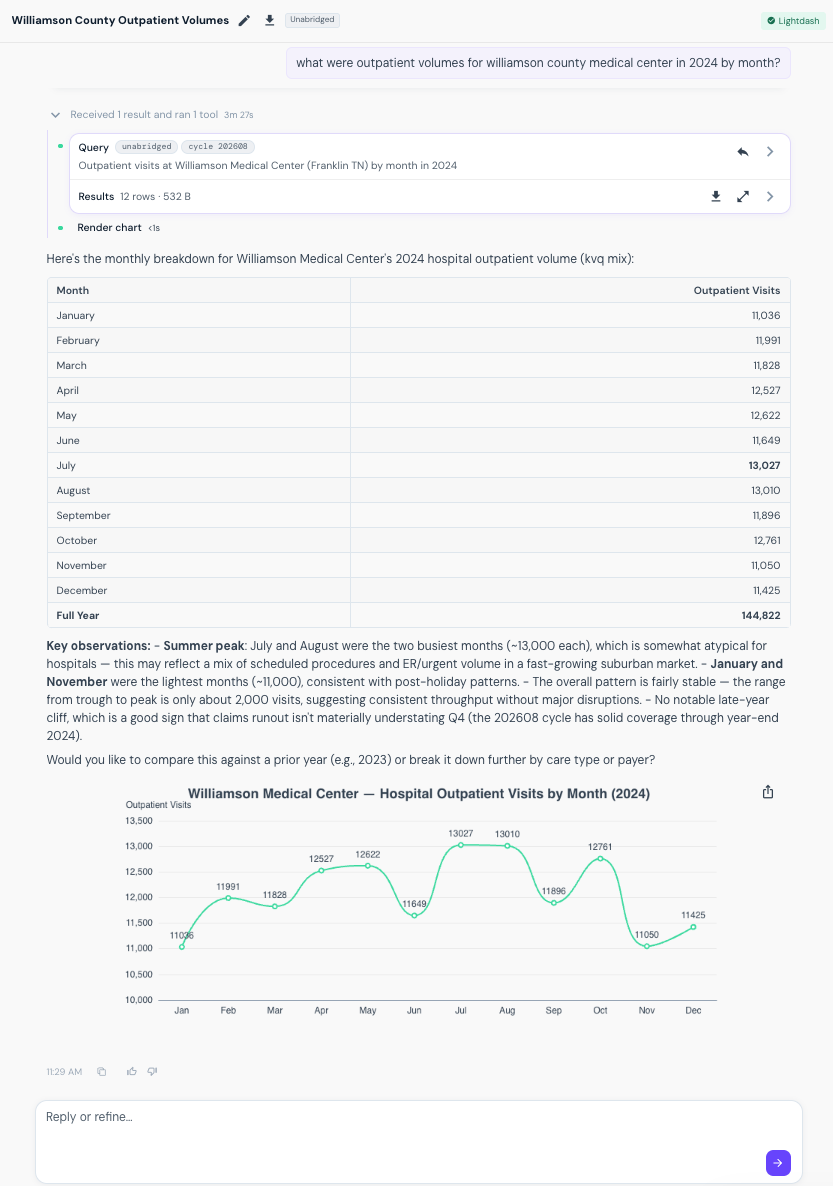Click the Unabridged badge next to title

click(312, 20)
